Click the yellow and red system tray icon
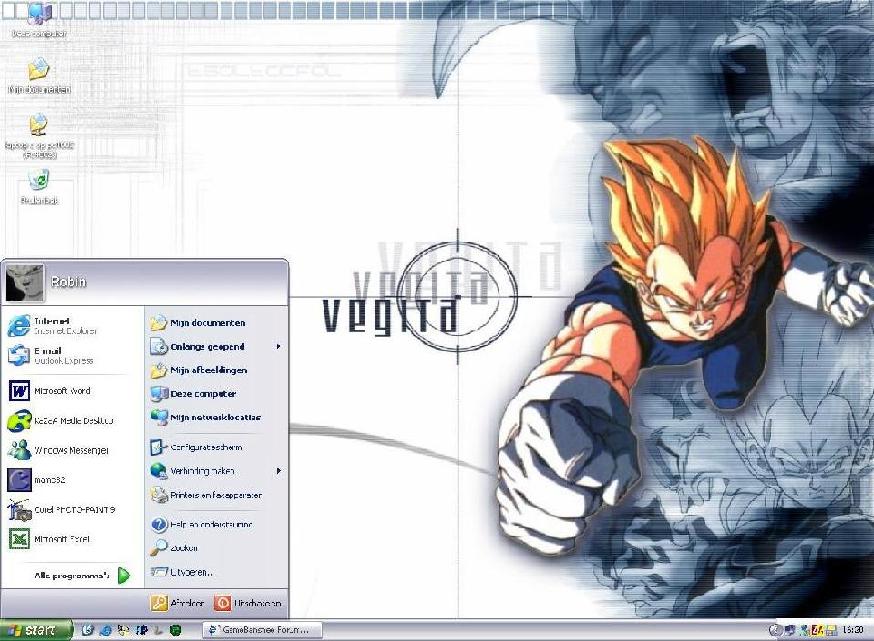874x641 pixels. tap(818, 630)
